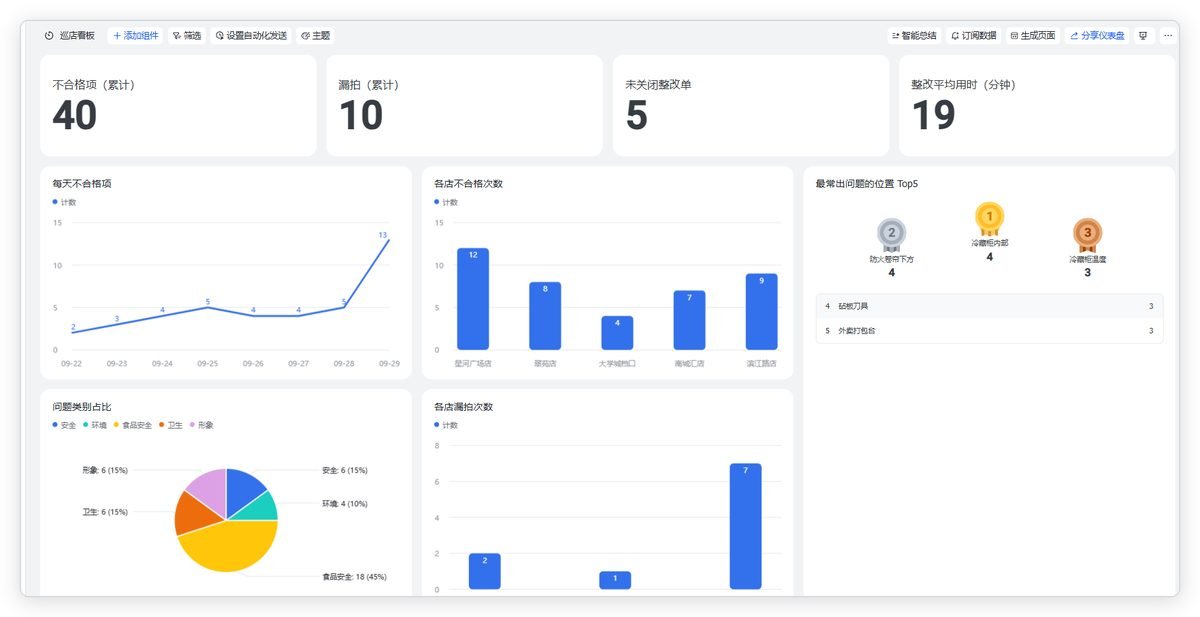Screen dimensions: 1200x617
Task: Choose the 主题 theme option
Action: point(316,36)
